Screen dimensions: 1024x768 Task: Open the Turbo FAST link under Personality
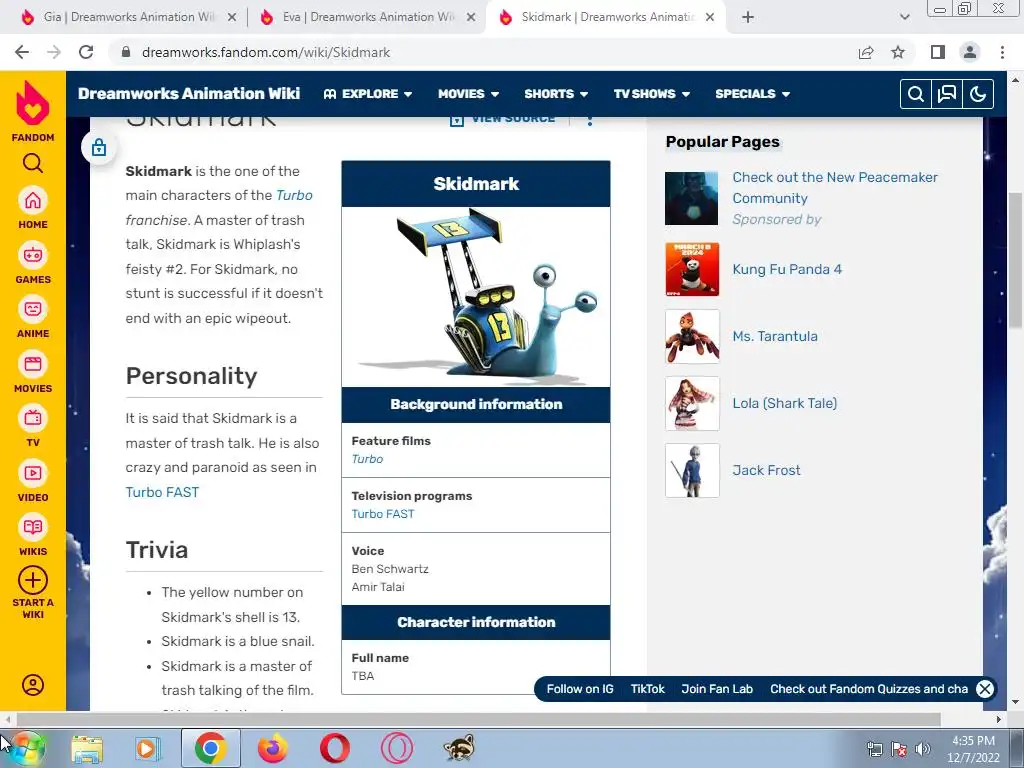(162, 492)
